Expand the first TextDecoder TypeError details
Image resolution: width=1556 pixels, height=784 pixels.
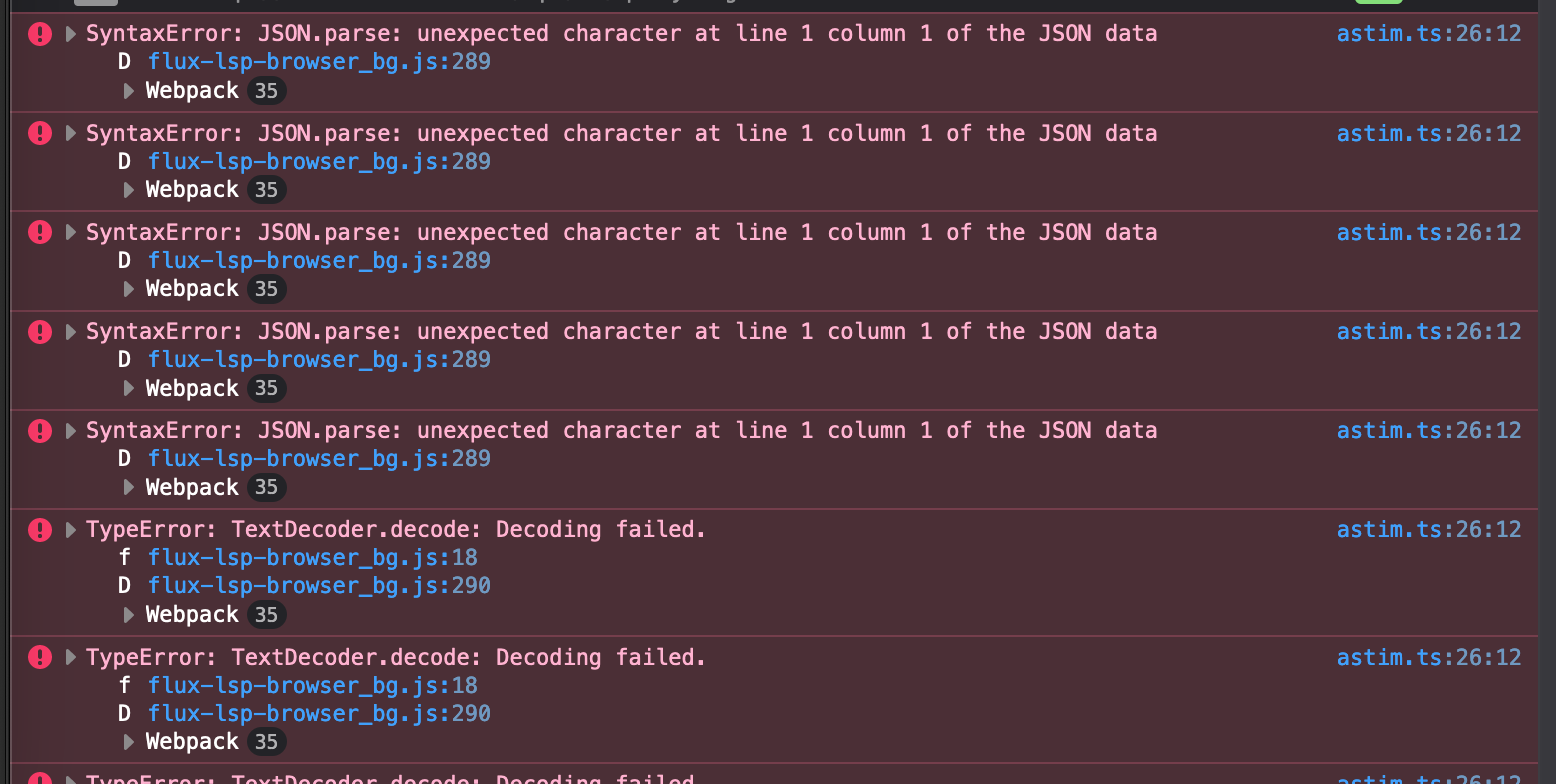tap(70, 529)
